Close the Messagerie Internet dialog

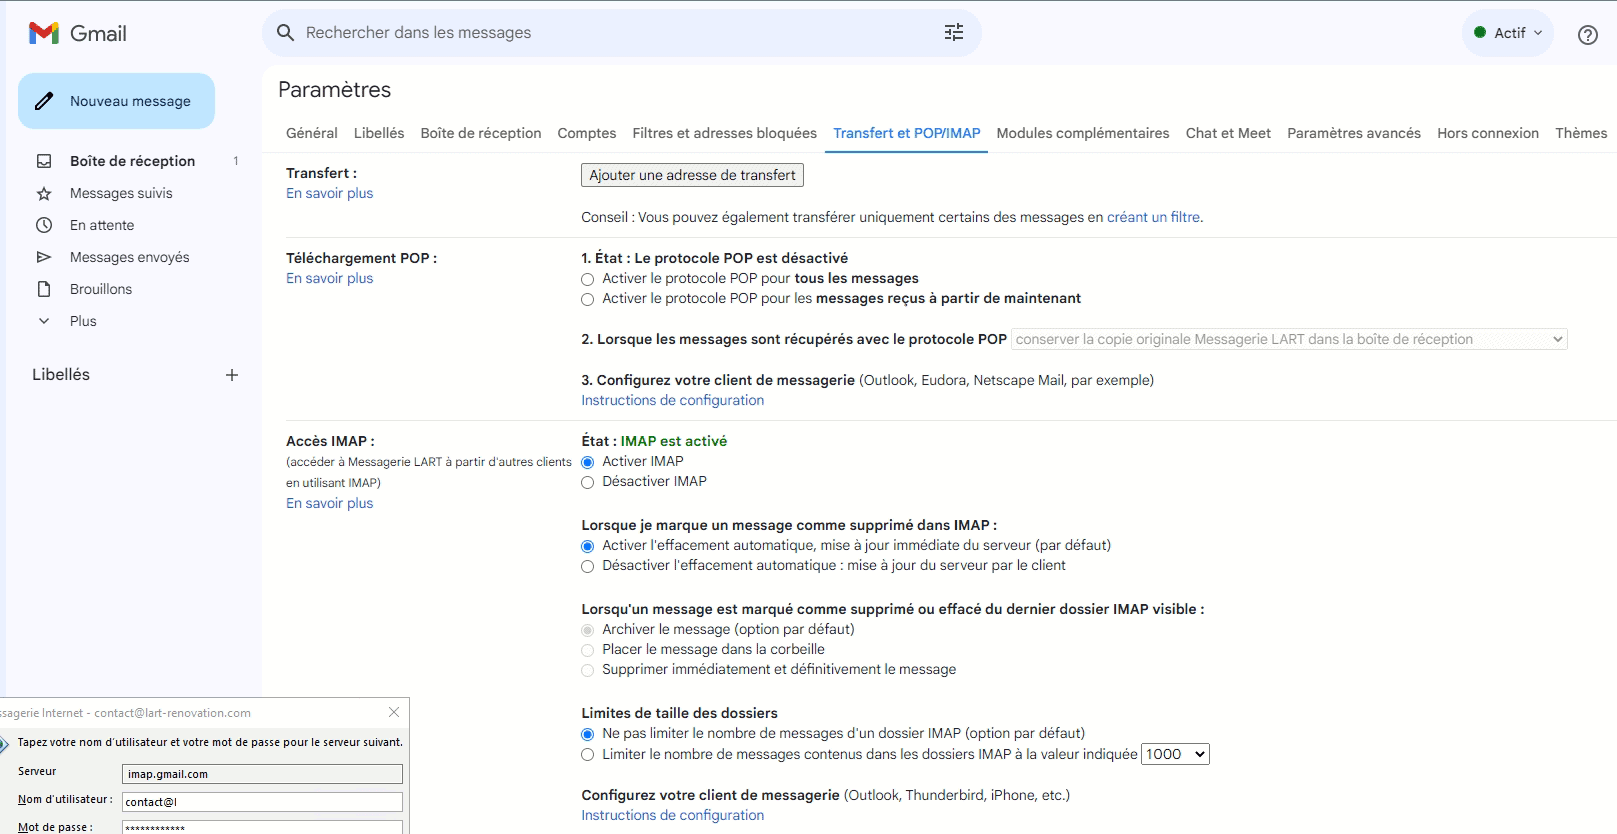point(394,712)
